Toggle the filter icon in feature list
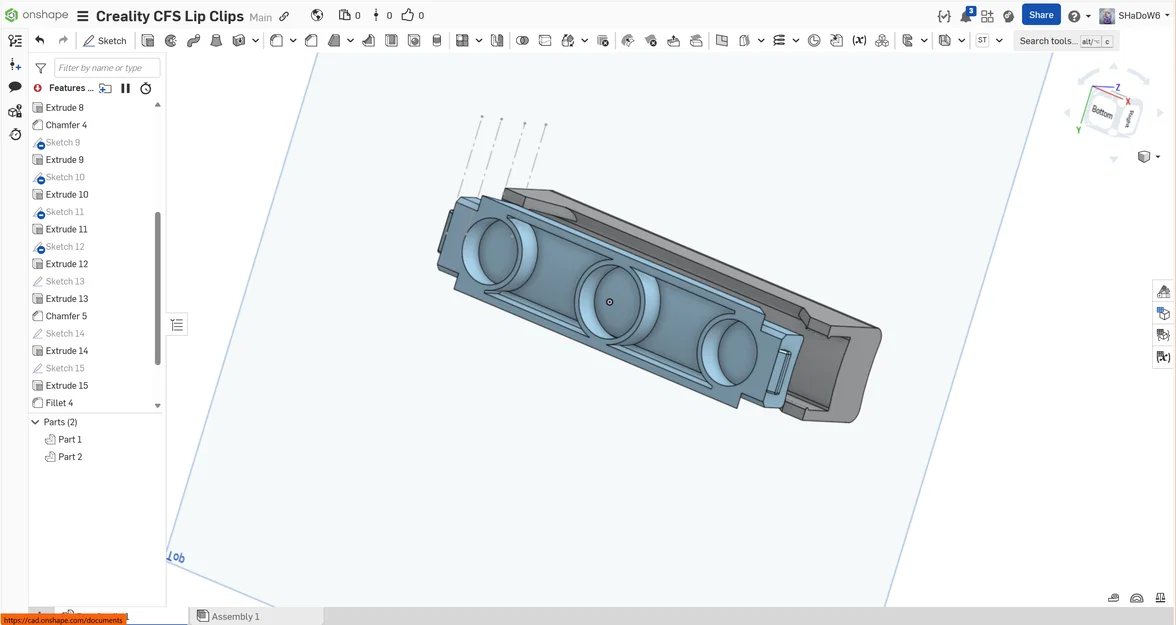Image resolution: width=1176 pixels, height=625 pixels. [x=40, y=68]
